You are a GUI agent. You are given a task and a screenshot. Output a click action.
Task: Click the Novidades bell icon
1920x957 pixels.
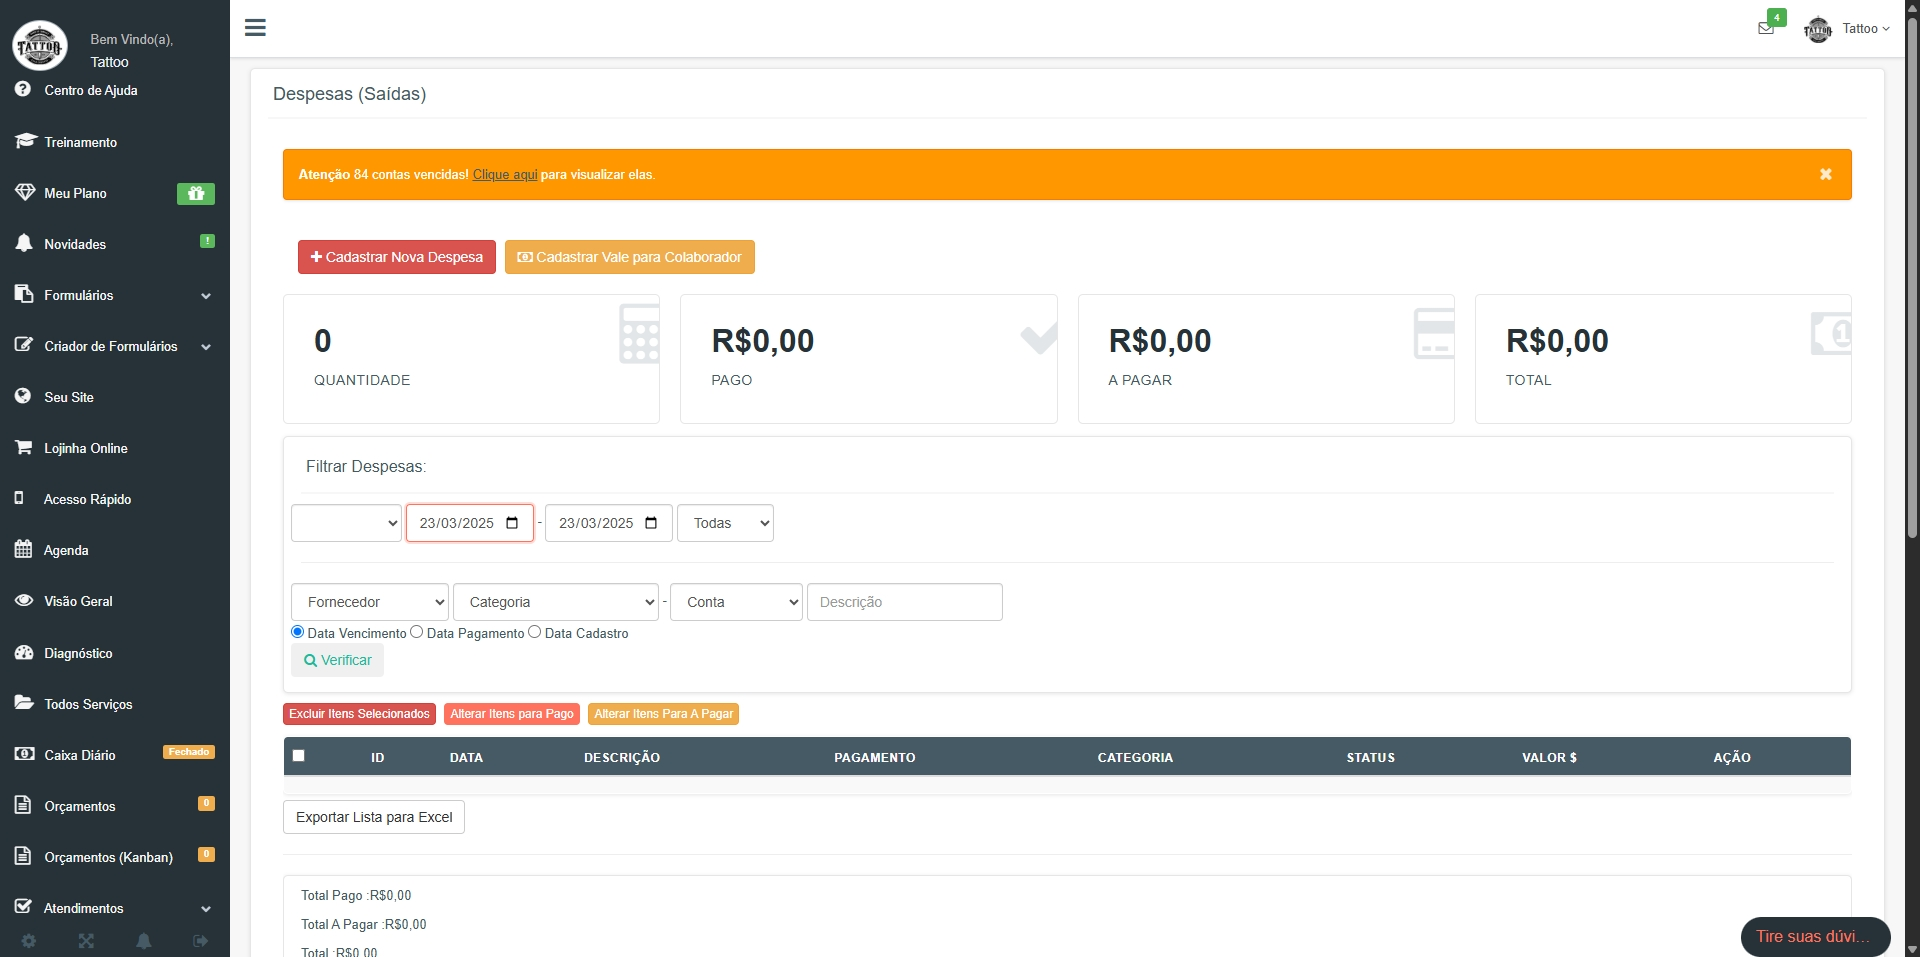point(24,243)
